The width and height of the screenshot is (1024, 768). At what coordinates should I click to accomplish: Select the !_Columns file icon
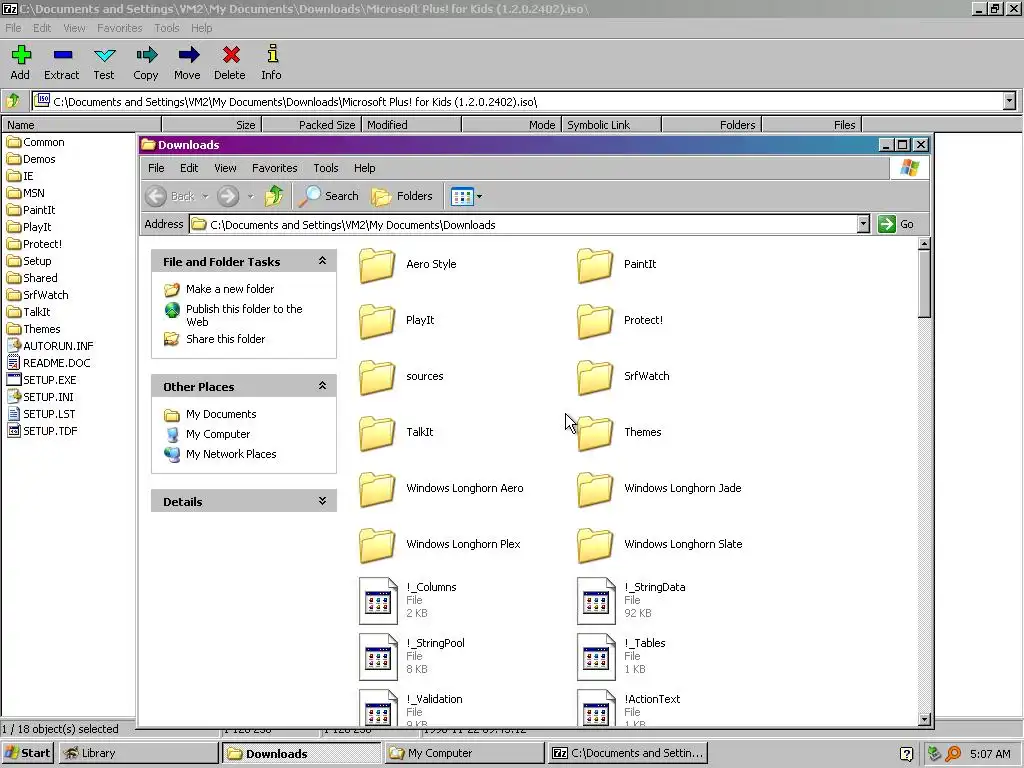[x=378, y=601]
